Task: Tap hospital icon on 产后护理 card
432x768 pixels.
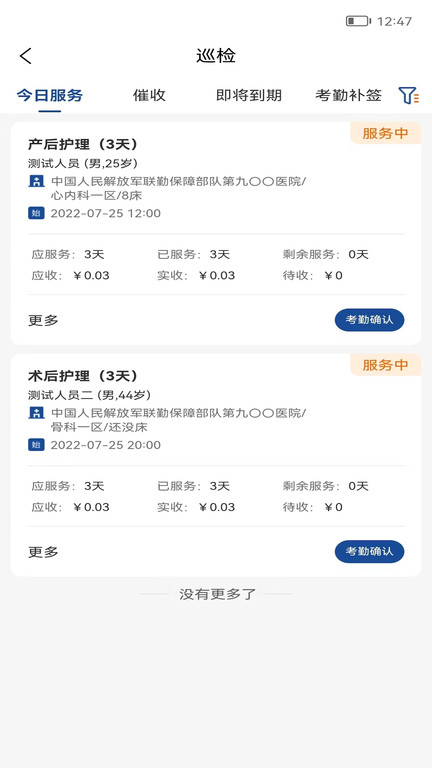Action: coord(36,181)
